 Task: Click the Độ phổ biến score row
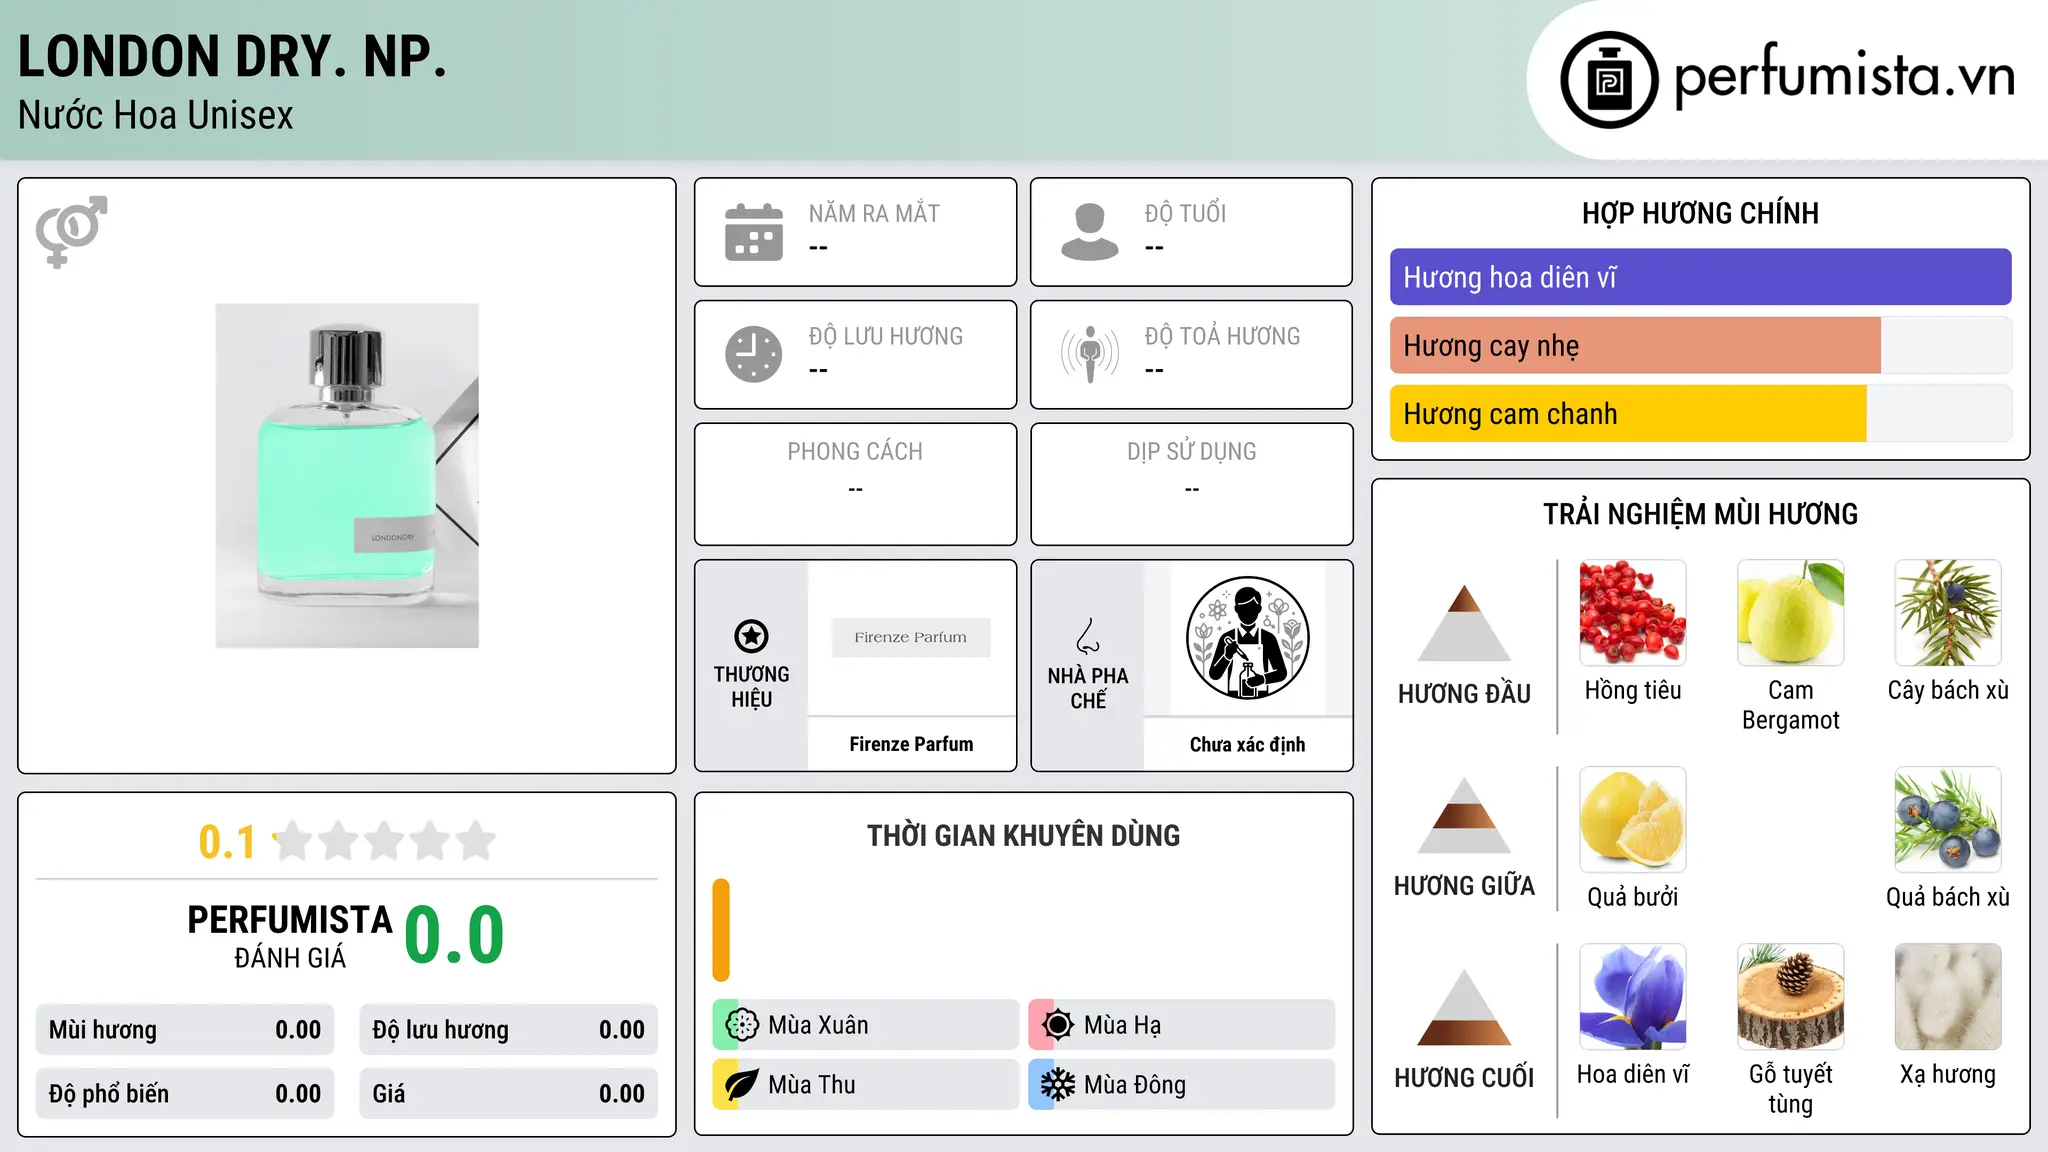point(185,1094)
